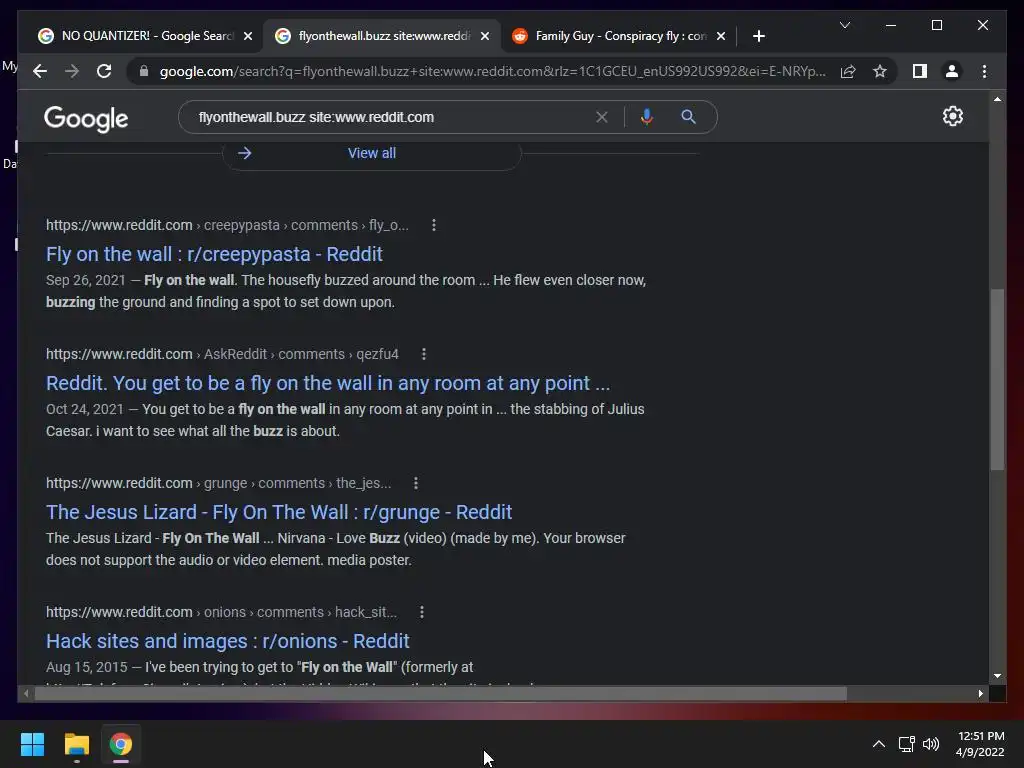Go back using the browser back arrow
1024x768 pixels.
coord(40,71)
